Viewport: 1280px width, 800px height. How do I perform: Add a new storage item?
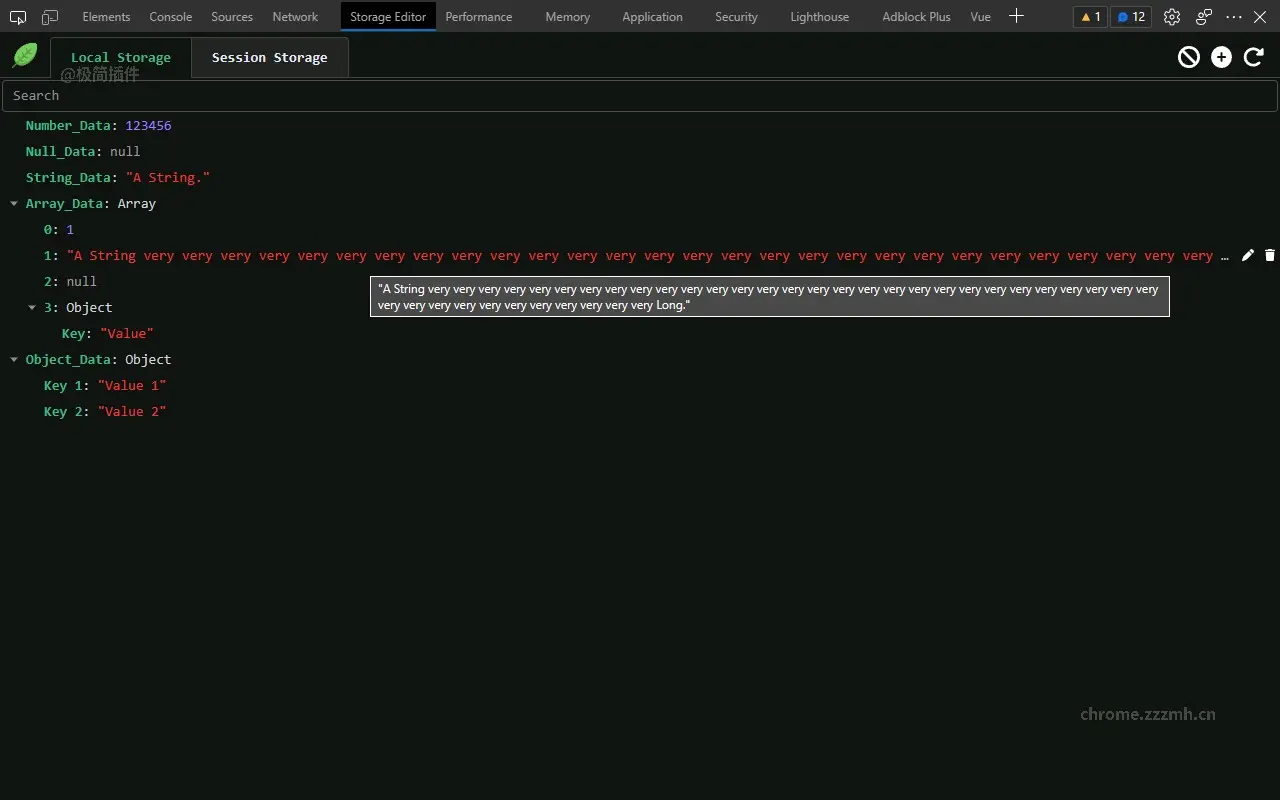pyautogui.click(x=1221, y=57)
